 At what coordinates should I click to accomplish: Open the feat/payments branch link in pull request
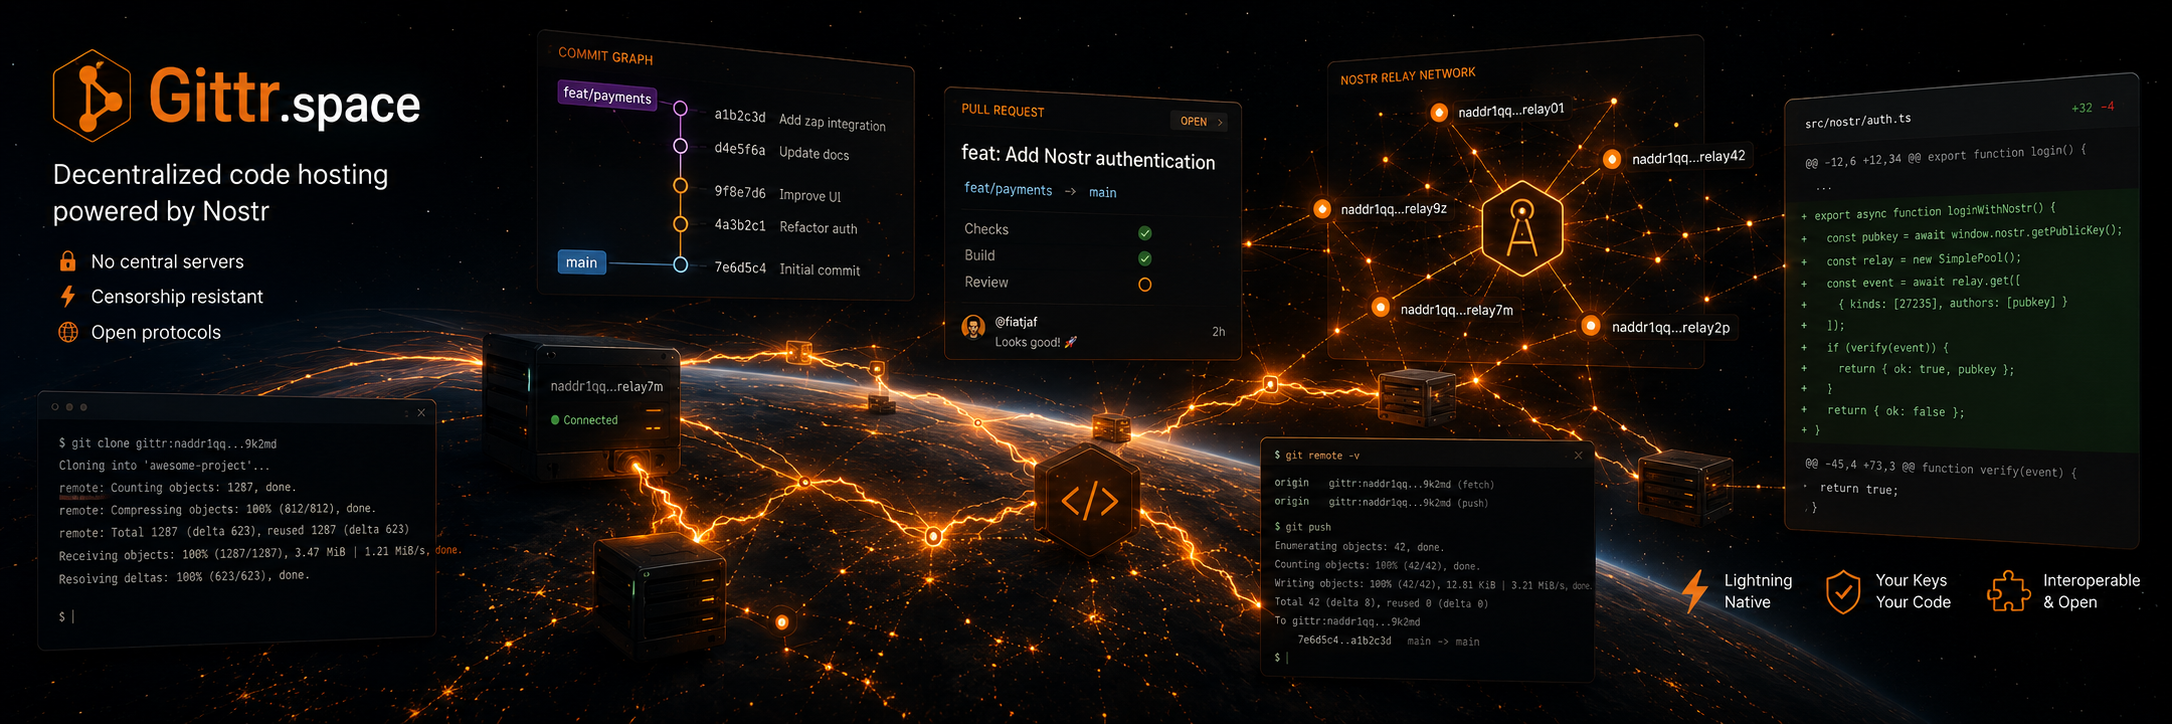pyautogui.click(x=1008, y=189)
